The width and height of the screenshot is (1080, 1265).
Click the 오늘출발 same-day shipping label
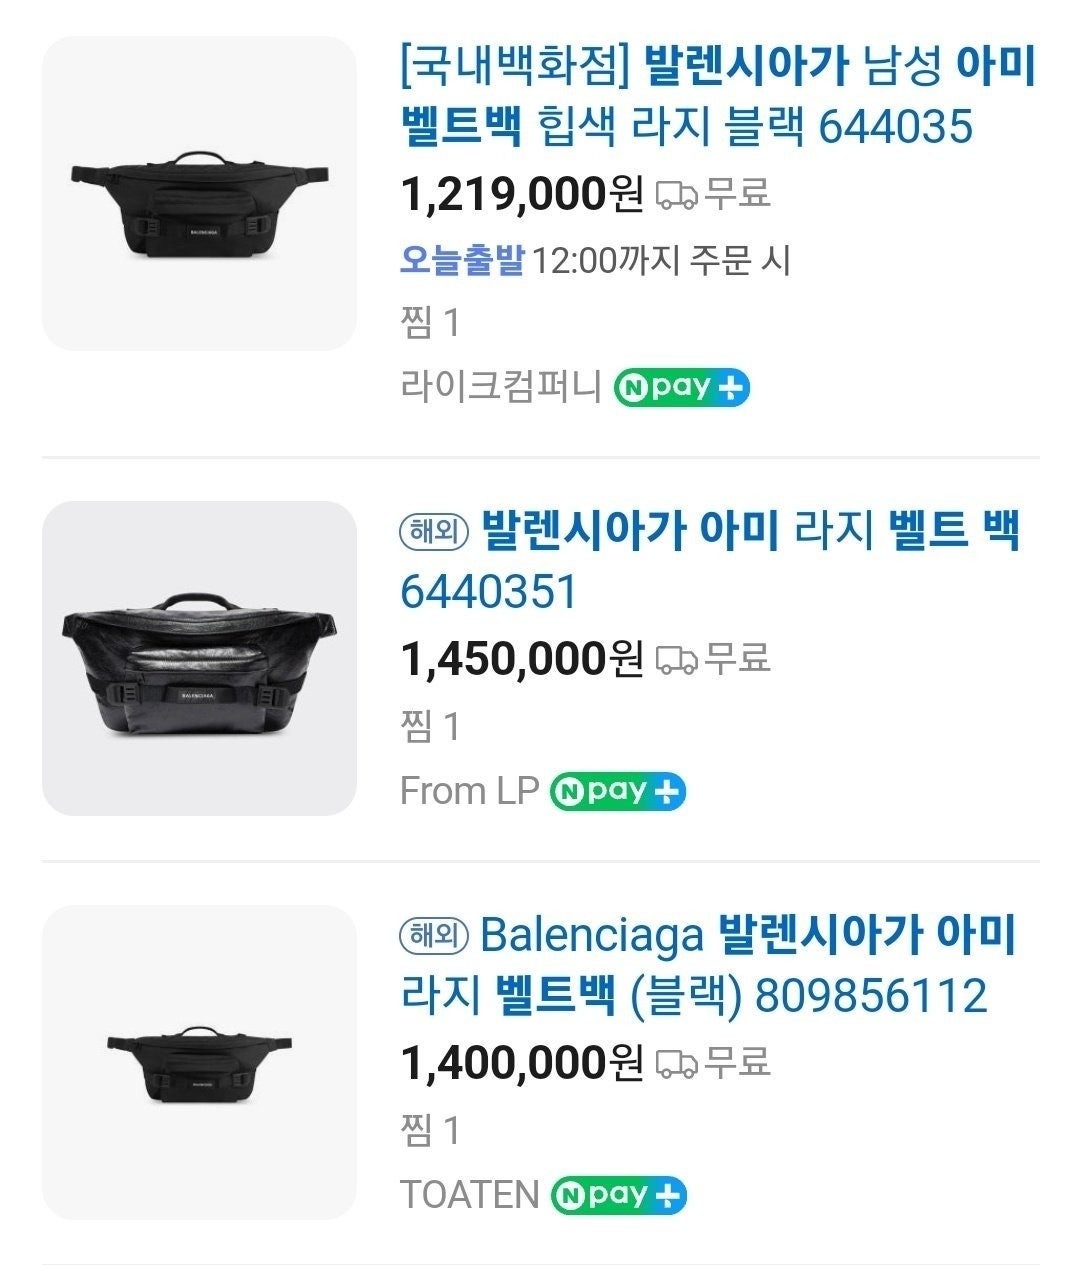click(462, 261)
